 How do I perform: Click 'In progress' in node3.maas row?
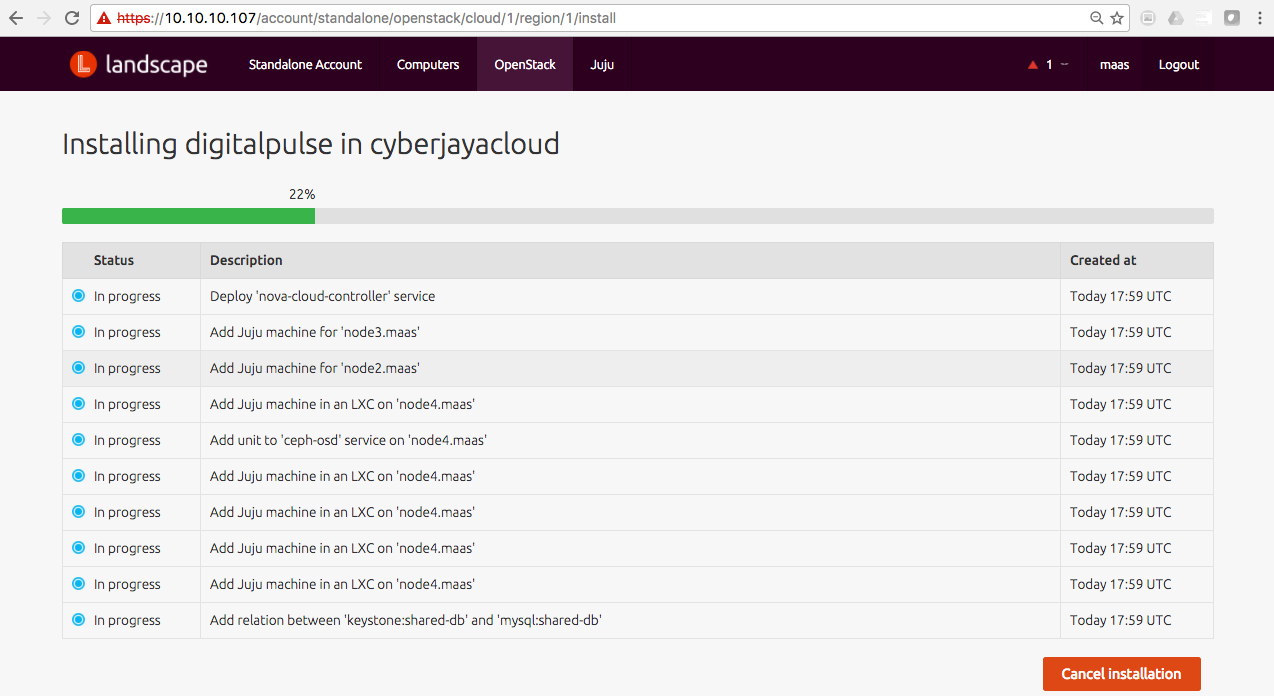pyautogui.click(x=127, y=332)
